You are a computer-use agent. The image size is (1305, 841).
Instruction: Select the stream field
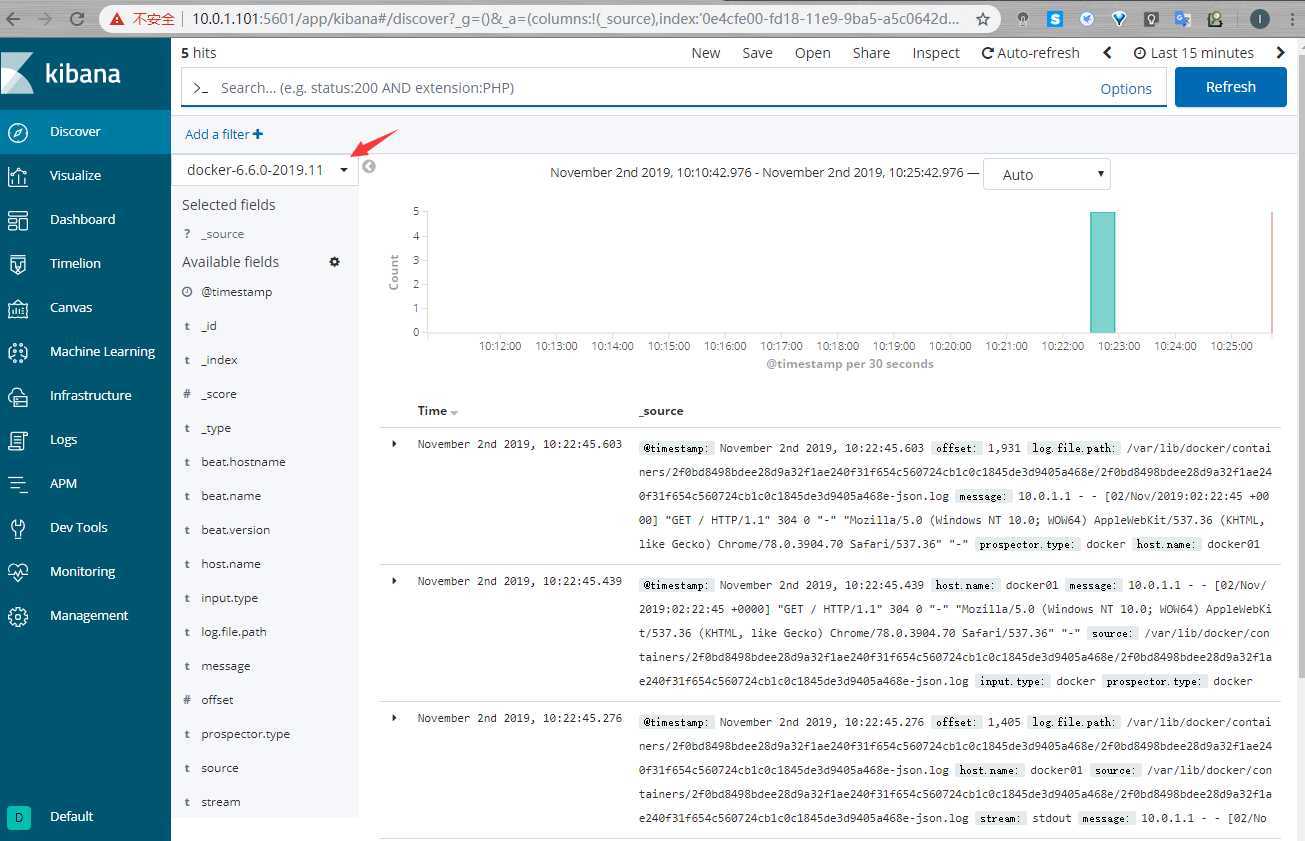pos(220,801)
